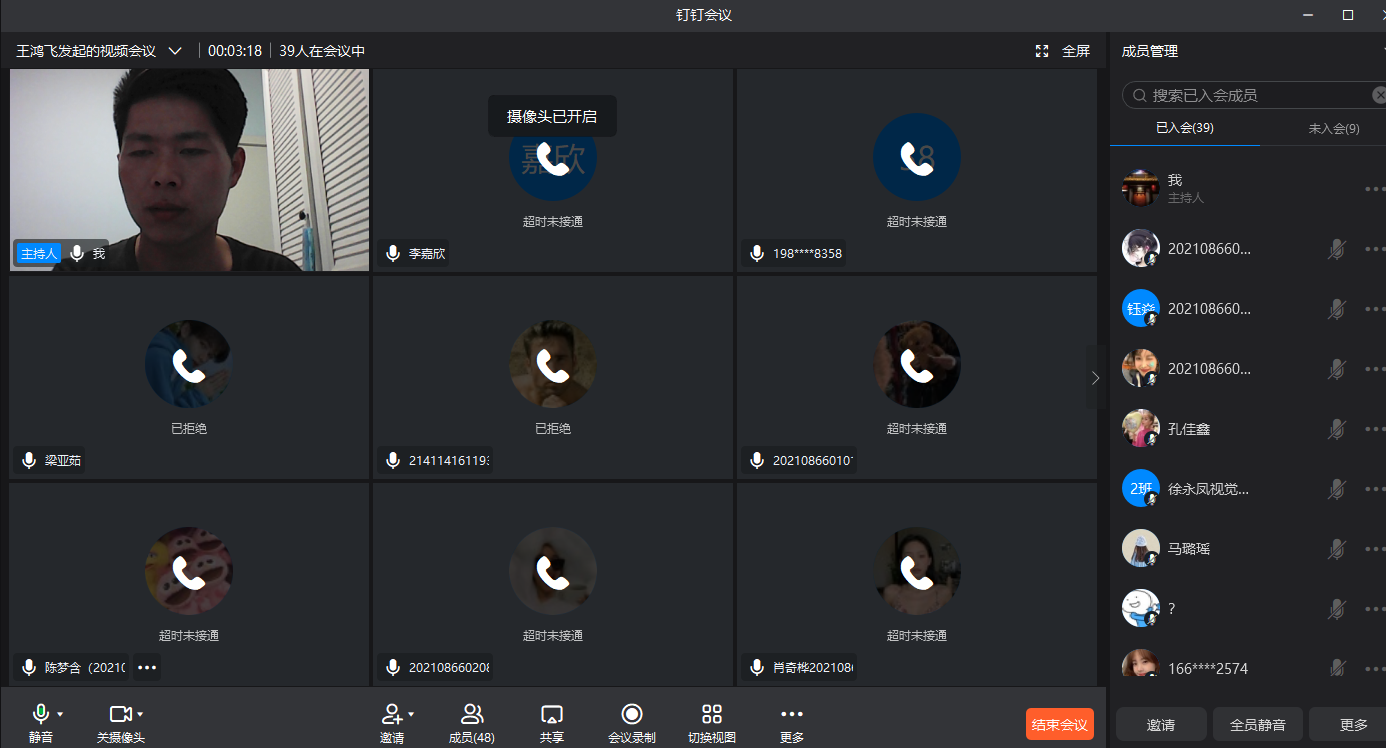The image size is (1386, 748).
Task: Open the switch view layout icon
Action: click(711, 714)
